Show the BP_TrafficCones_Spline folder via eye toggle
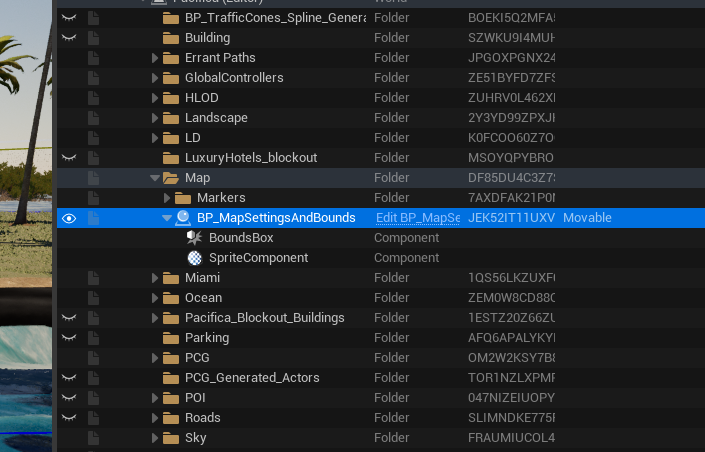 click(x=69, y=18)
